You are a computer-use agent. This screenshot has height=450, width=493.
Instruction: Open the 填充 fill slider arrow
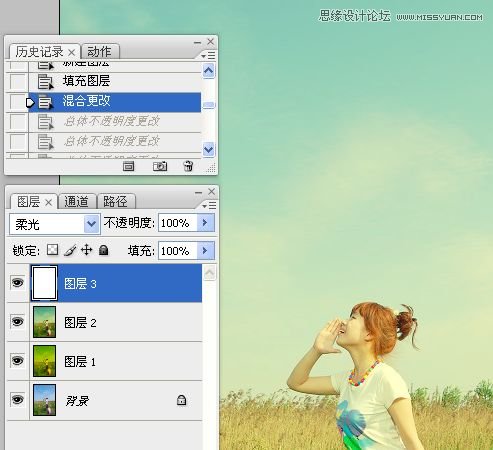[205, 250]
